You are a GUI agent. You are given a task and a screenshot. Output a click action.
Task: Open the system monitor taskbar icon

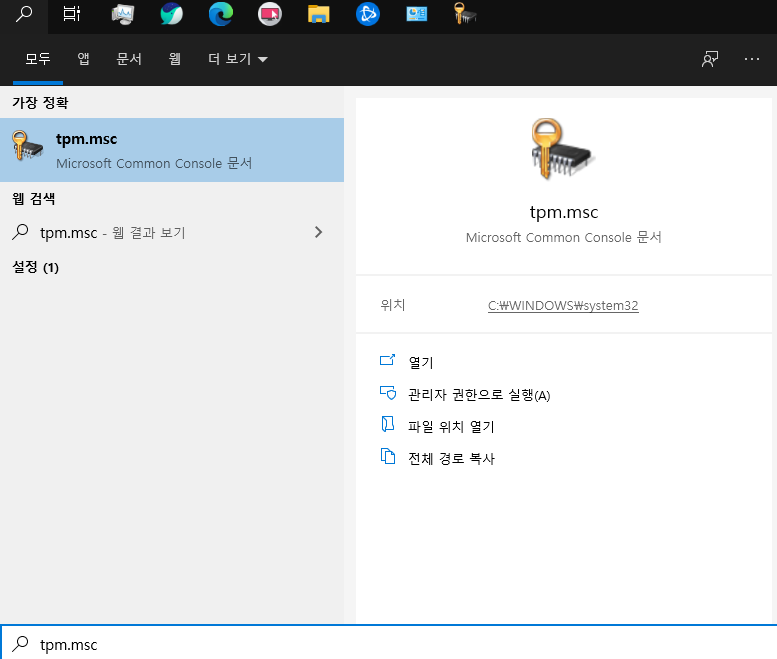[122, 14]
